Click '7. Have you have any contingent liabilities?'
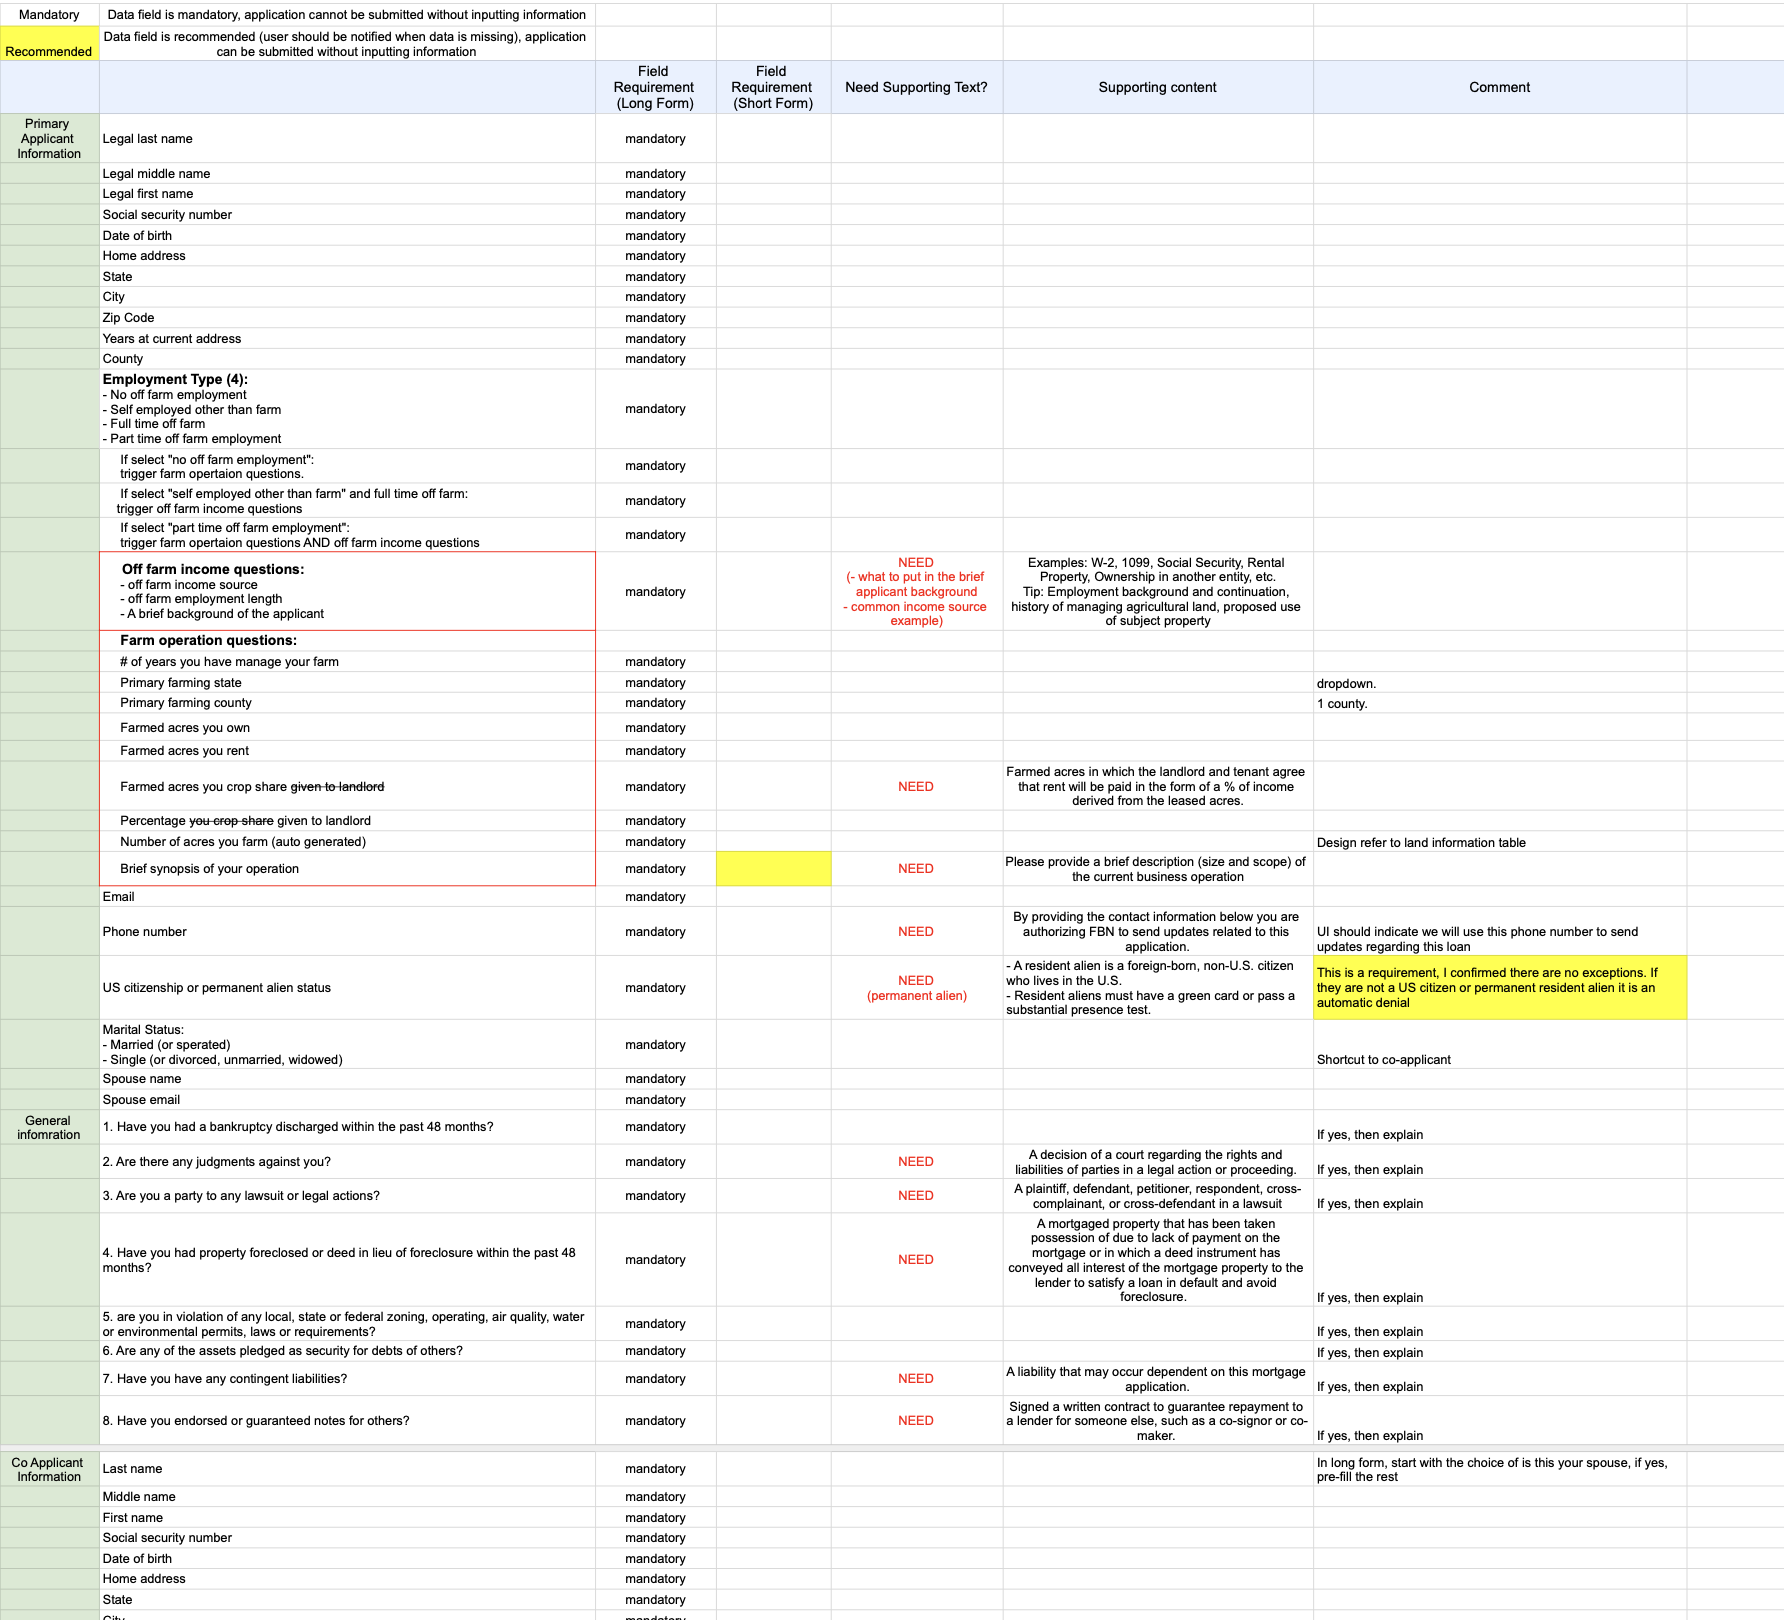The image size is (1784, 1620). [x=347, y=1379]
